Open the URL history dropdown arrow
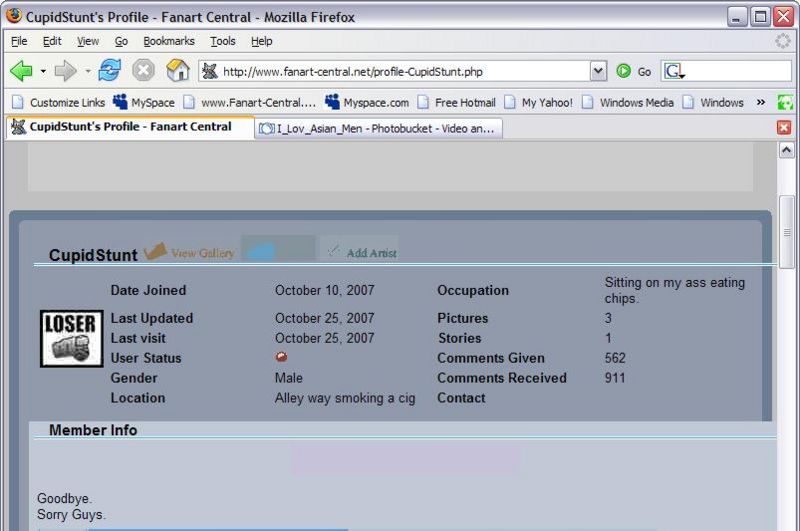Image resolution: width=800 pixels, height=531 pixels. 598,71
